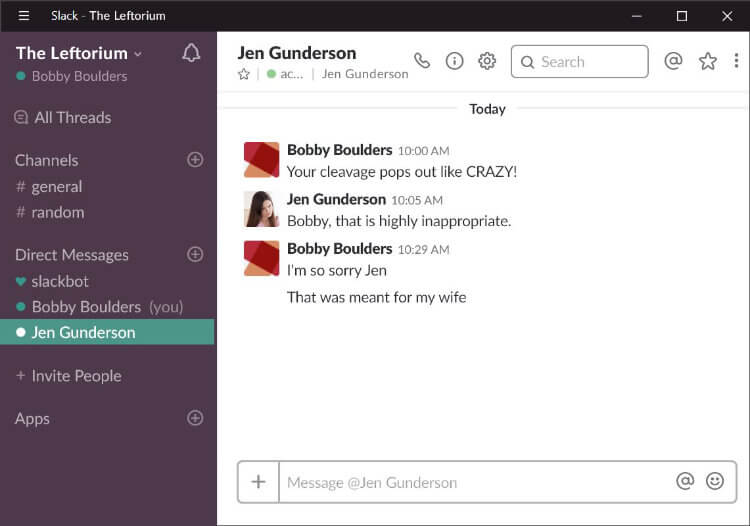Screen dimensions: 750x526
Task: Open emoji picker in message box
Action: click(x=715, y=481)
